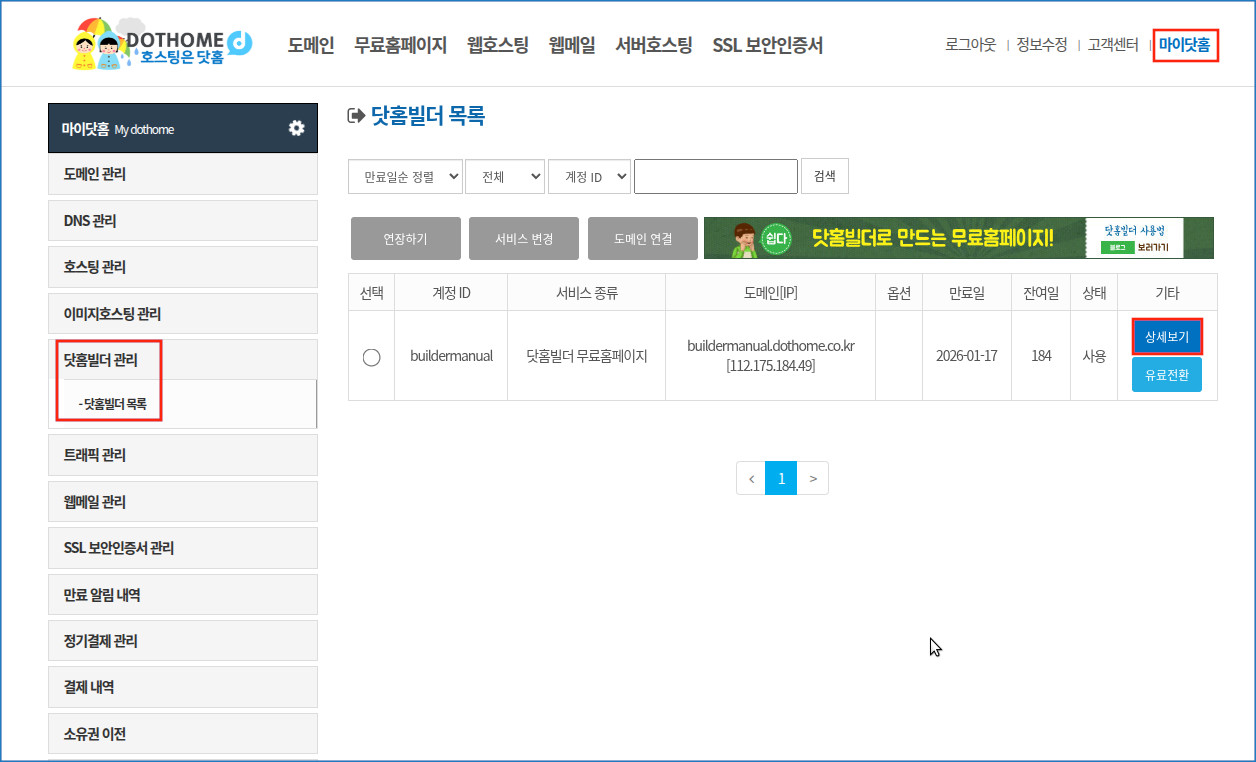
Task: Open the 도메인 top menu
Action: (x=311, y=45)
